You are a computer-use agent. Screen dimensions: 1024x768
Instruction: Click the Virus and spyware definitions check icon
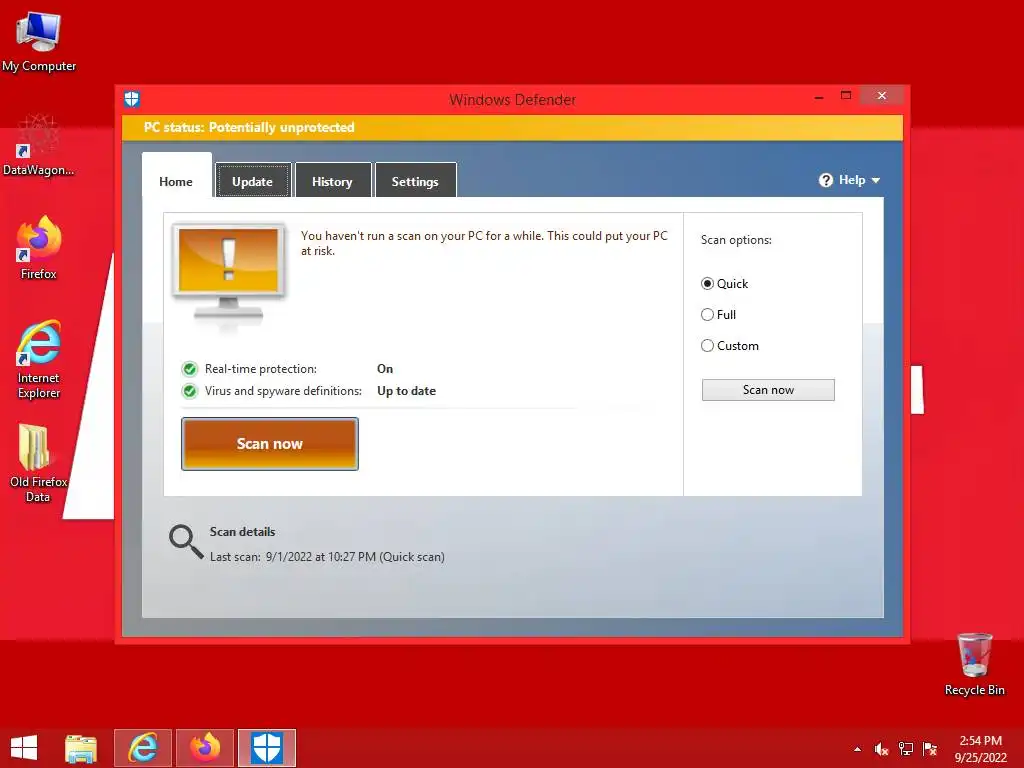click(x=189, y=391)
